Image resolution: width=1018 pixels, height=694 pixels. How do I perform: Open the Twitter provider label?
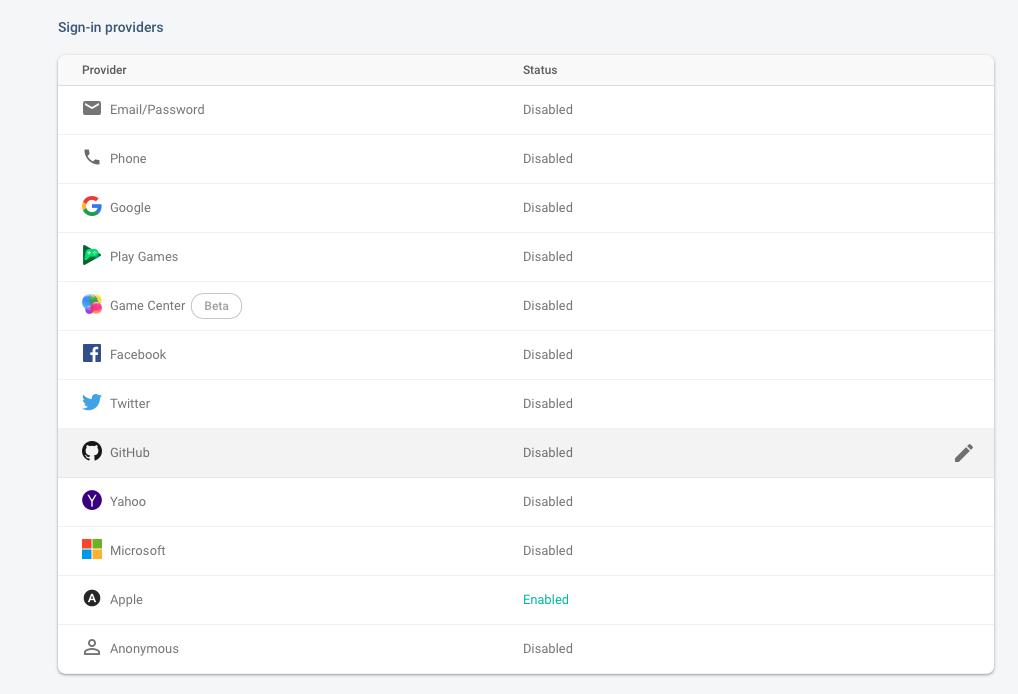pos(130,404)
